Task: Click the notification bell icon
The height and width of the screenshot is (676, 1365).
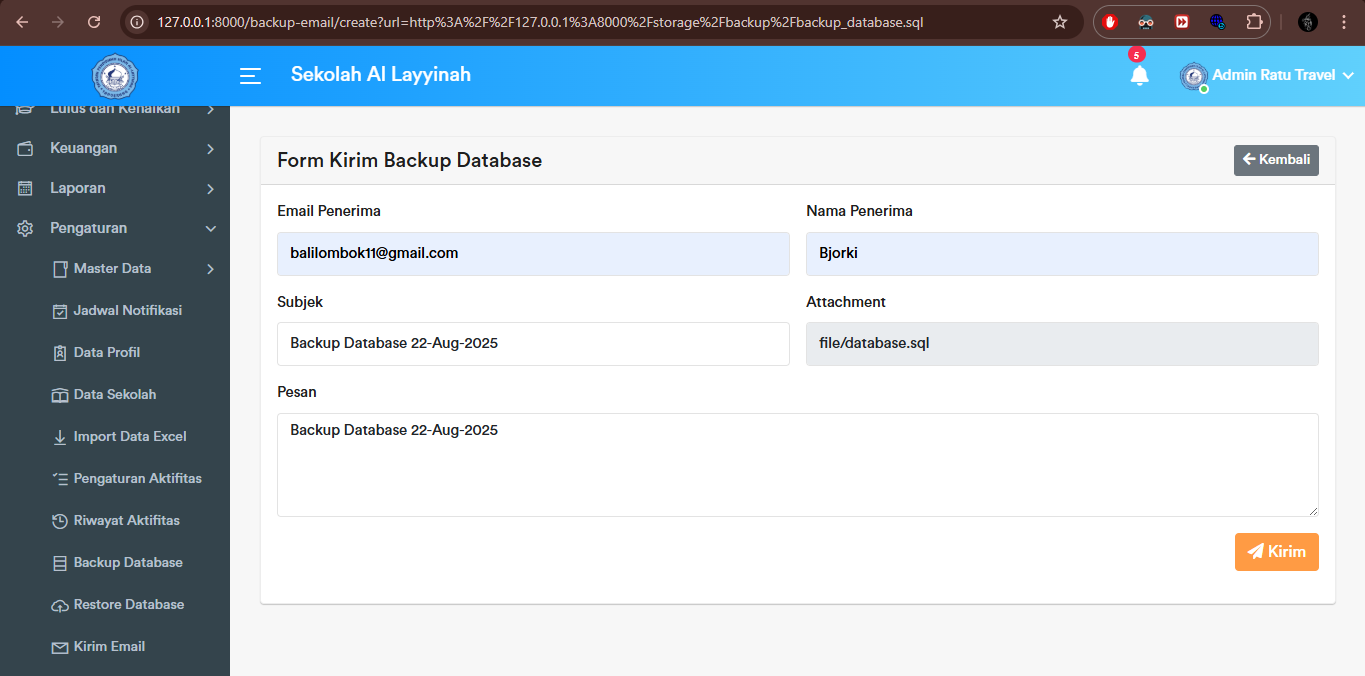Action: coord(1139,76)
